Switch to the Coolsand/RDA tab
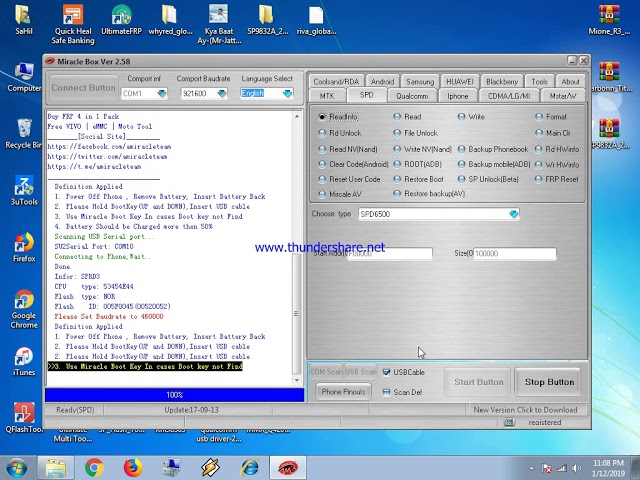The height and width of the screenshot is (480, 640). coord(336,81)
